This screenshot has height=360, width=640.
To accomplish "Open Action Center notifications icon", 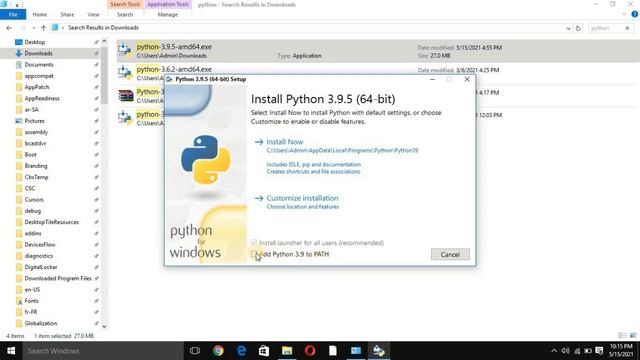I will (599, 351).
